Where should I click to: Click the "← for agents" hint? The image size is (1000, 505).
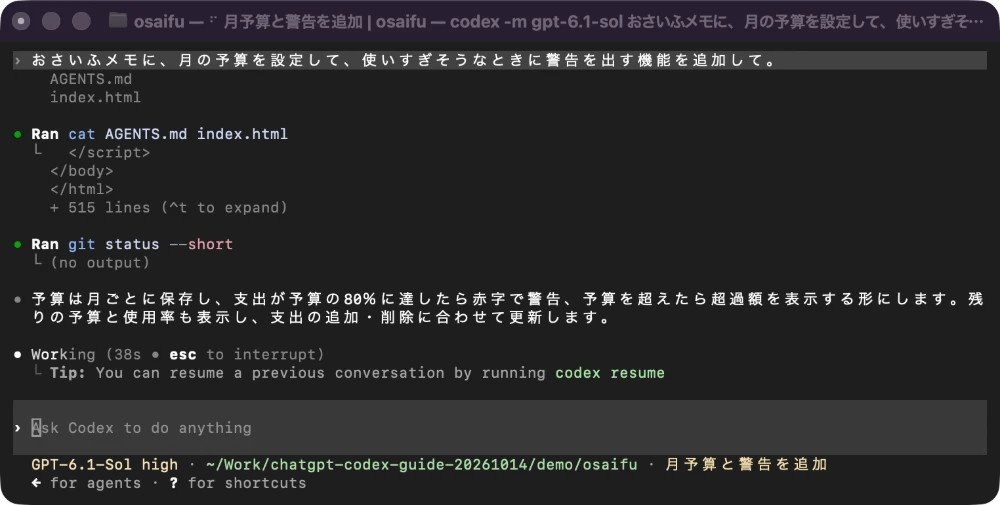pos(86,483)
